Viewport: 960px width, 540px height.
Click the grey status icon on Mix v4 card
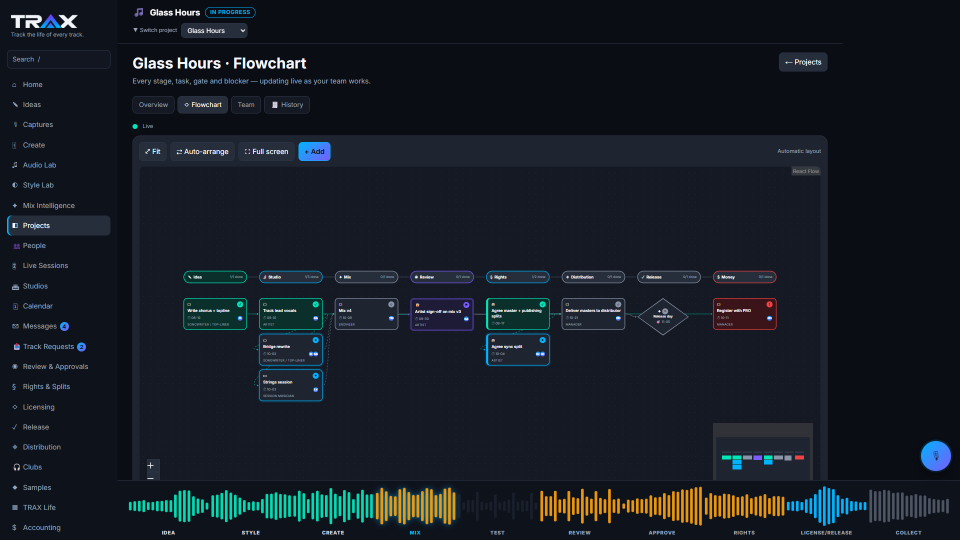point(391,304)
